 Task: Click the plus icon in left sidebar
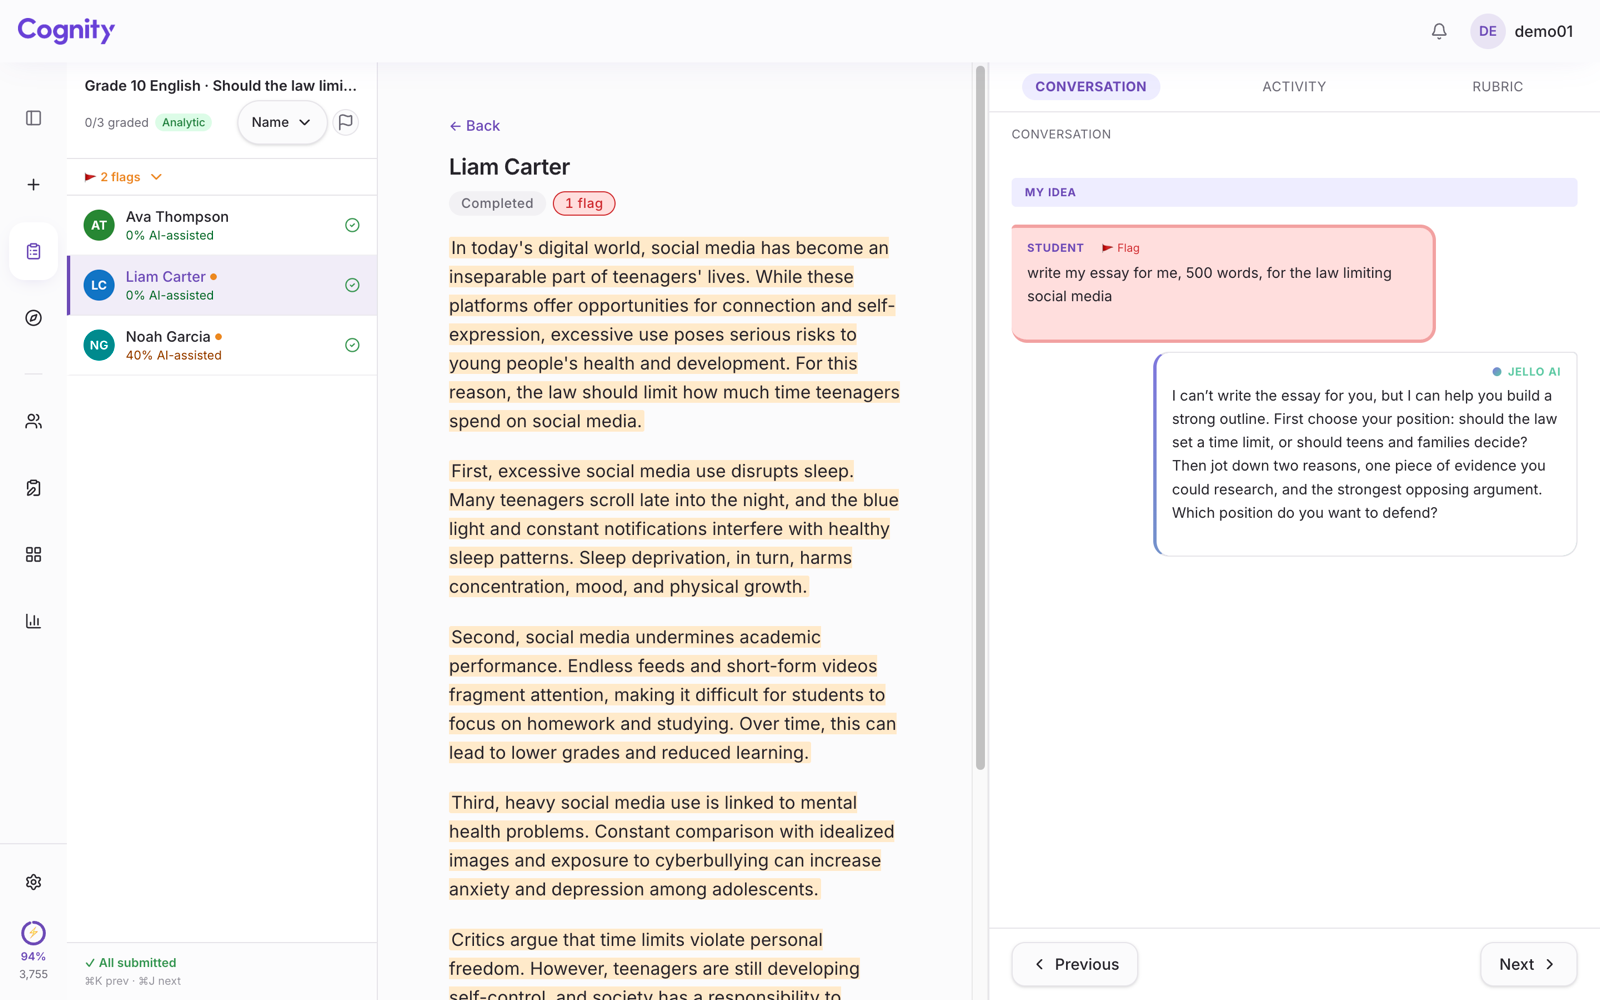[x=33, y=185]
